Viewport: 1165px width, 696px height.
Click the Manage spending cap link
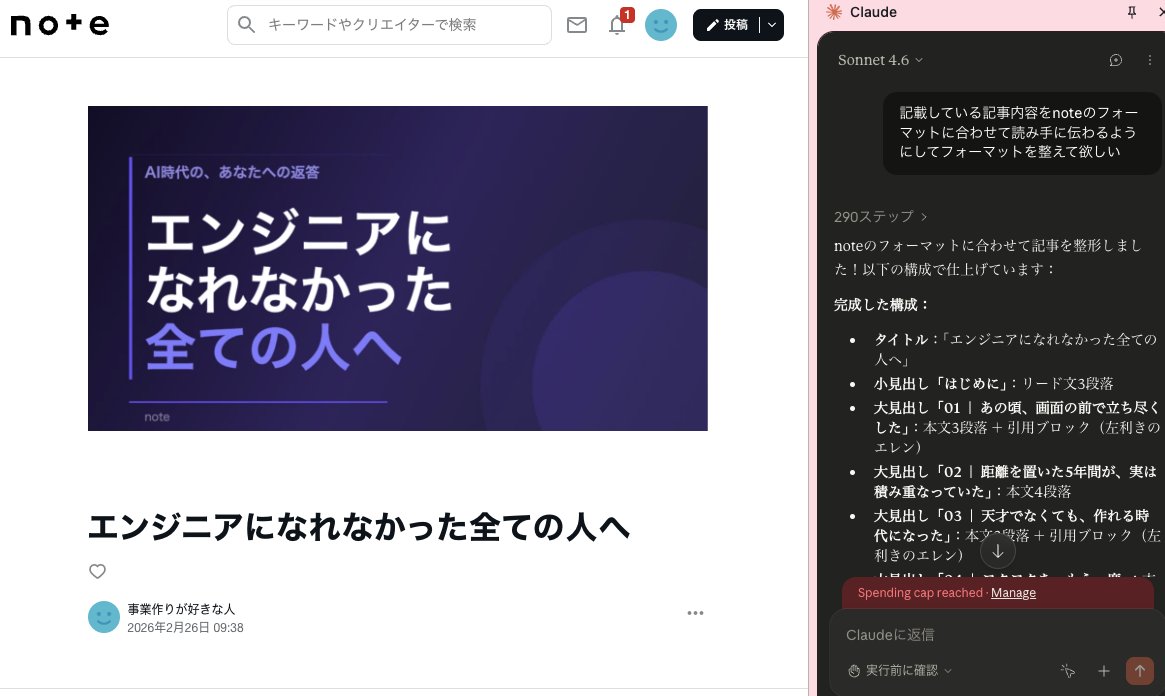[1013, 593]
